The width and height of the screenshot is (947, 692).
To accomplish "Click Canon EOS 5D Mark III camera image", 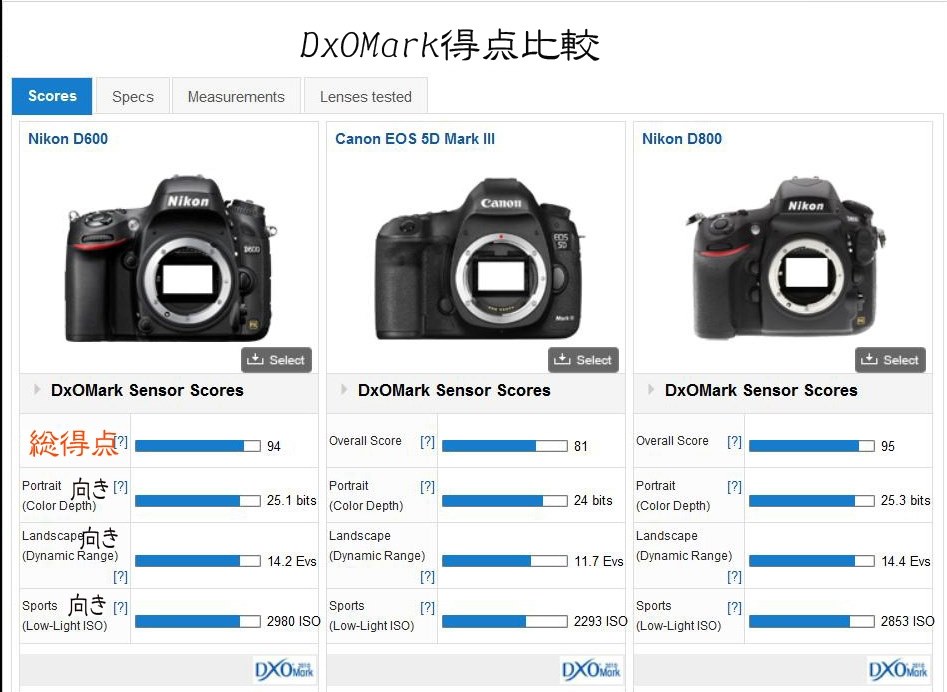I will [x=478, y=258].
